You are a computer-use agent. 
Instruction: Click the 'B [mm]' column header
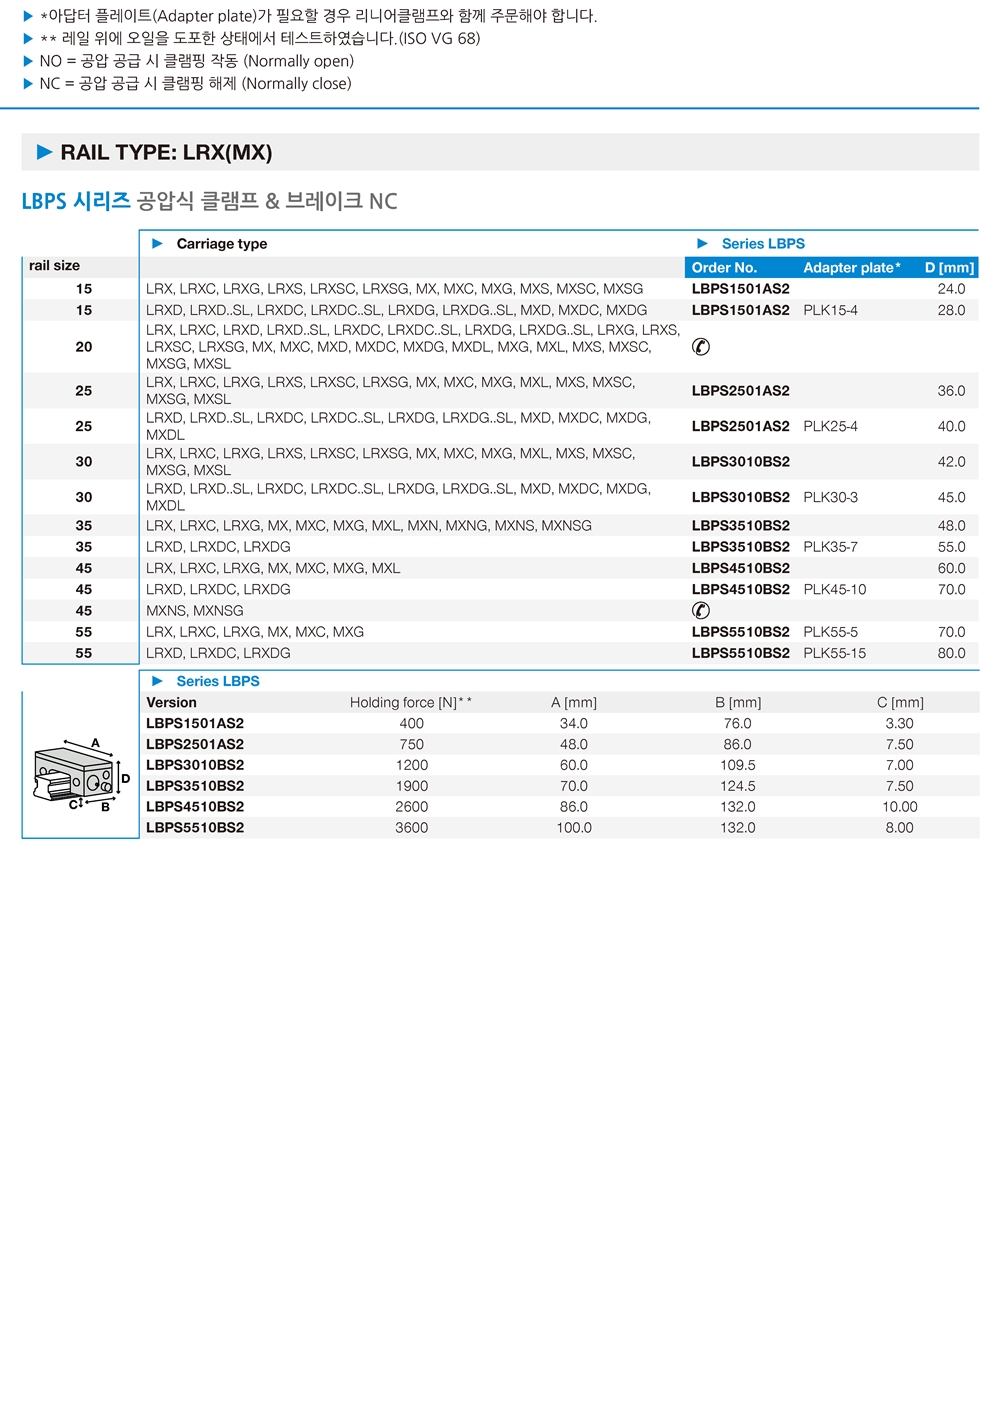coord(738,703)
